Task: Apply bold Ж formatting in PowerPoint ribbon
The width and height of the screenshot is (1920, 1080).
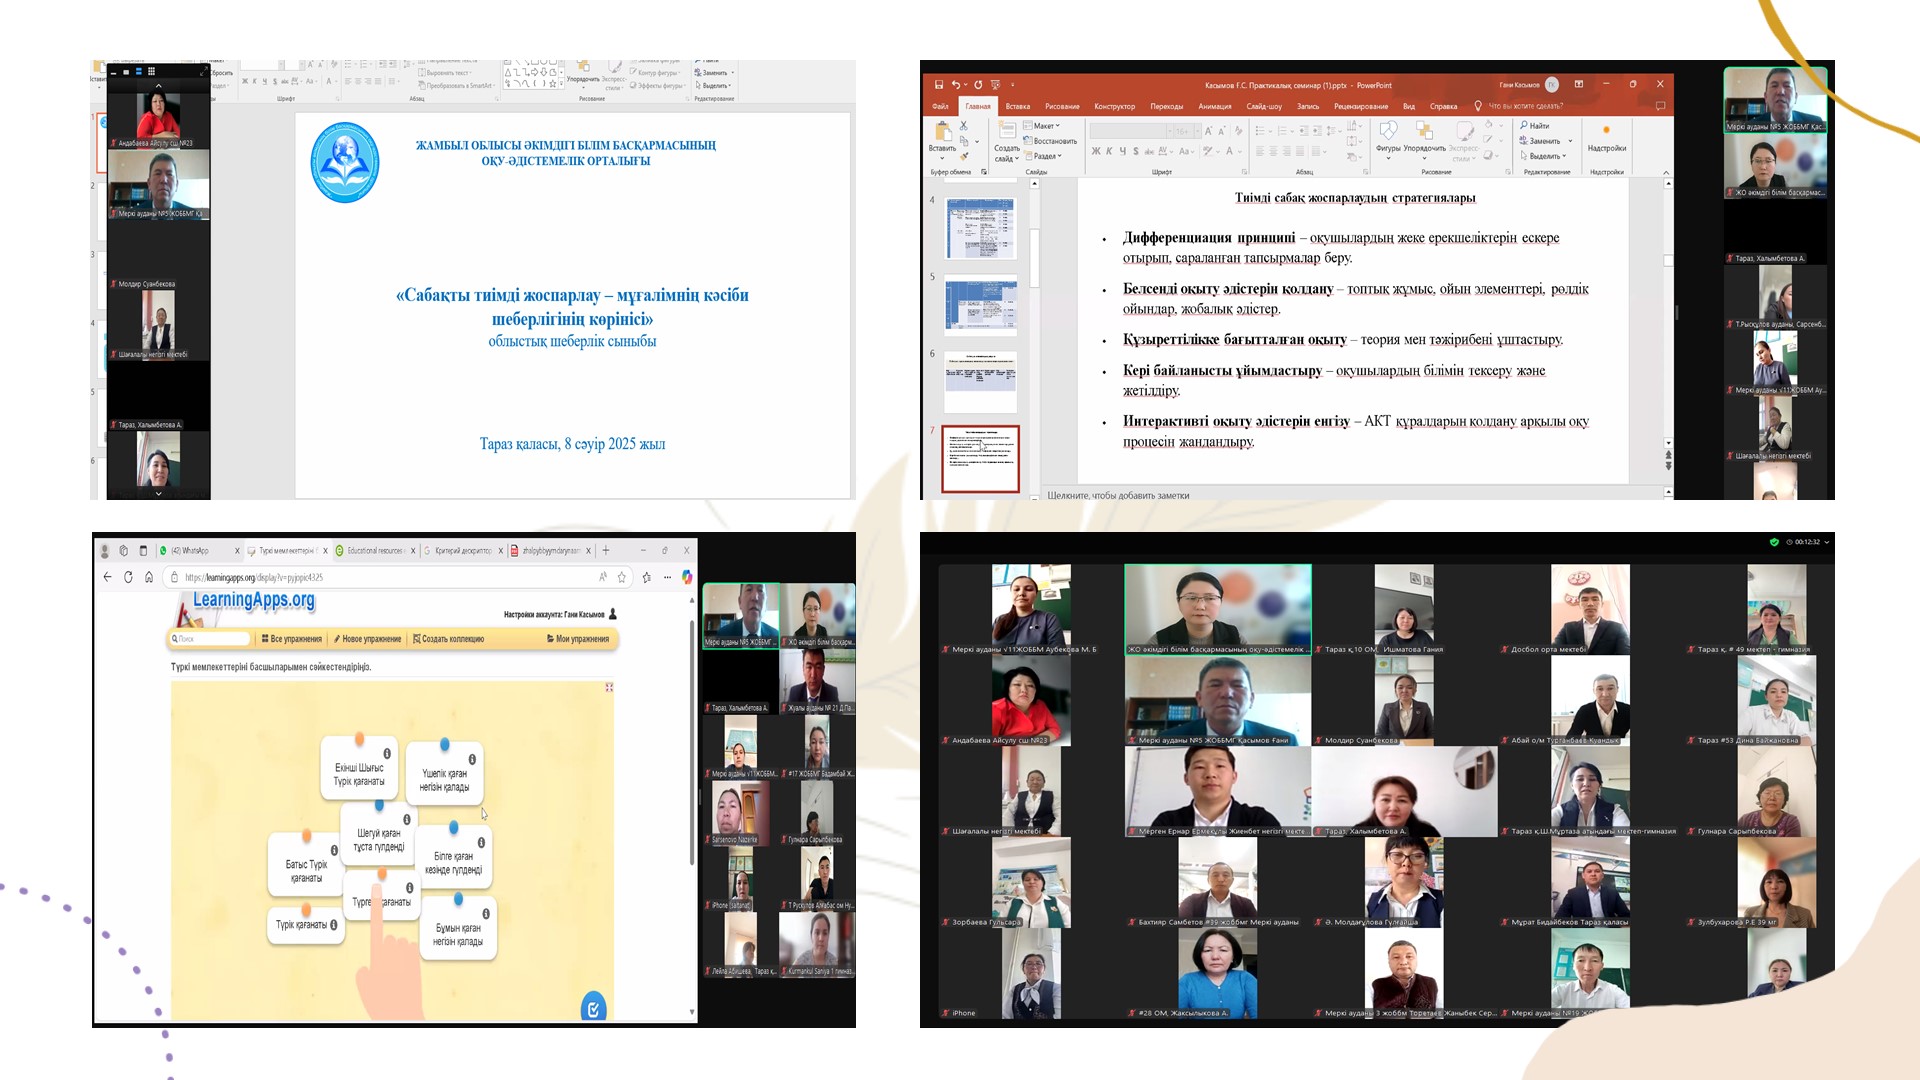Action: click(1096, 152)
